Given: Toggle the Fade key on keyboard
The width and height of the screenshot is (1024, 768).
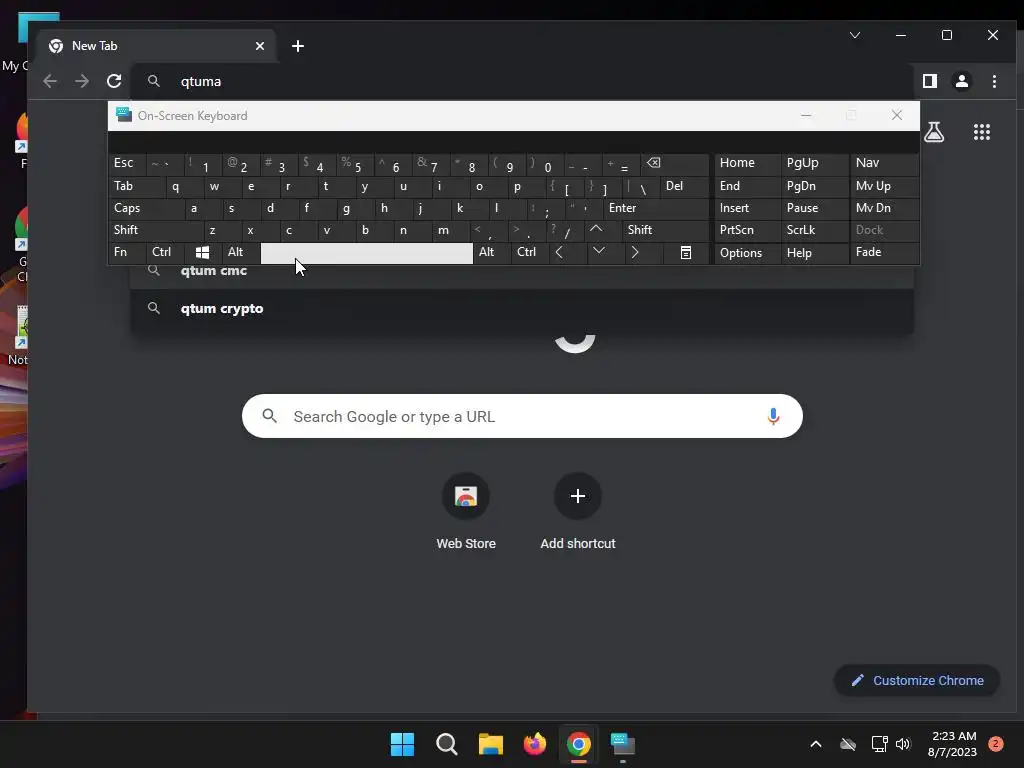Looking at the screenshot, I should (x=884, y=252).
